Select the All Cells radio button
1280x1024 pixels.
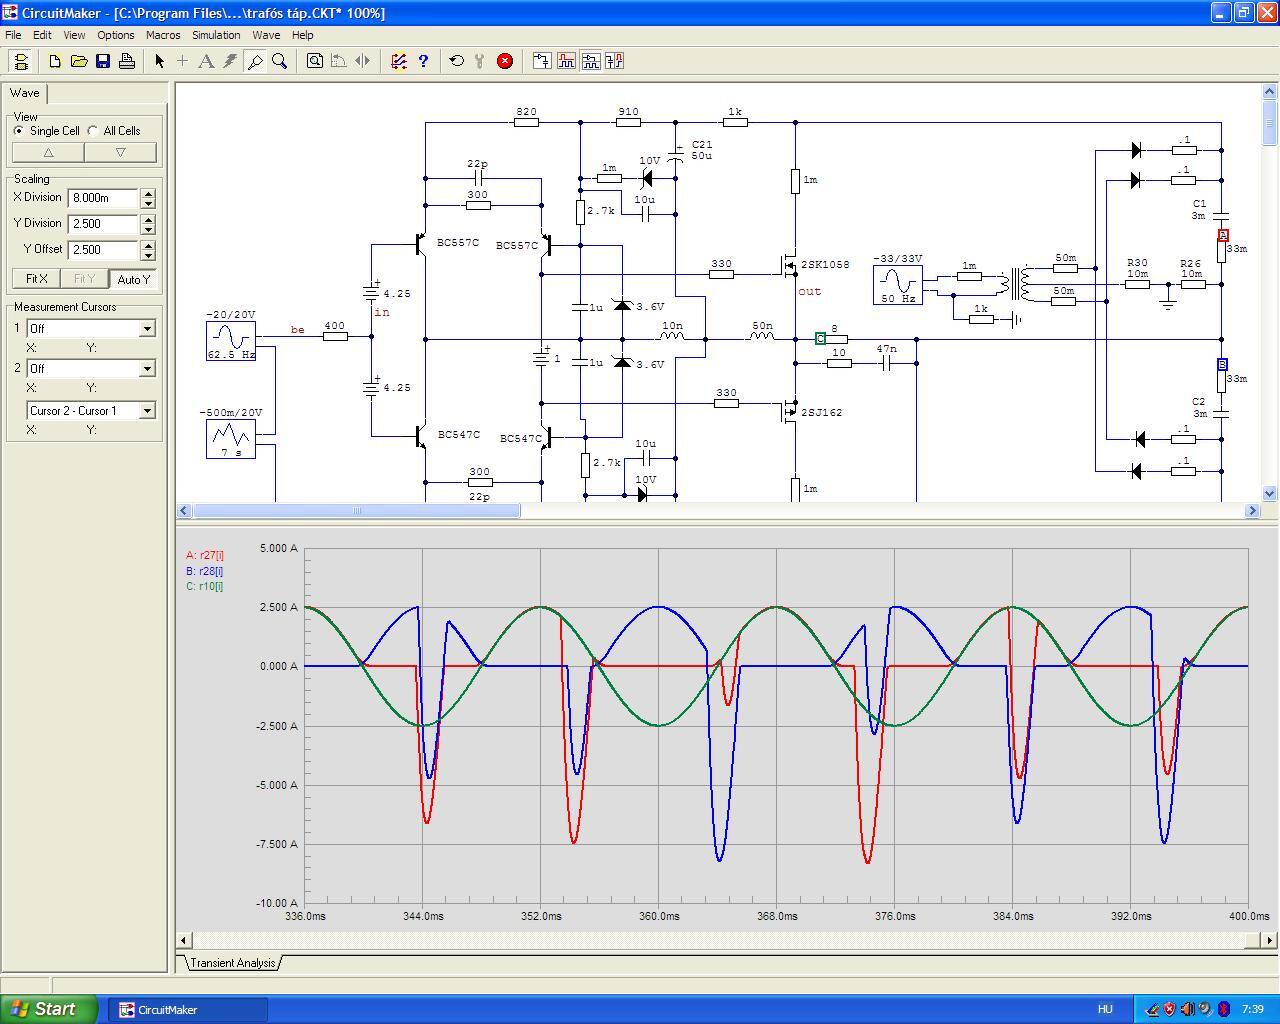pyautogui.click(x=93, y=131)
